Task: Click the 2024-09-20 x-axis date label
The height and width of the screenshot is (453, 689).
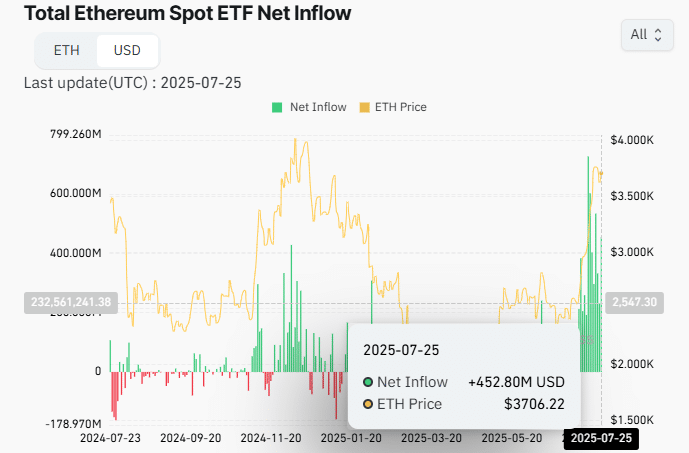Action: 191,438
